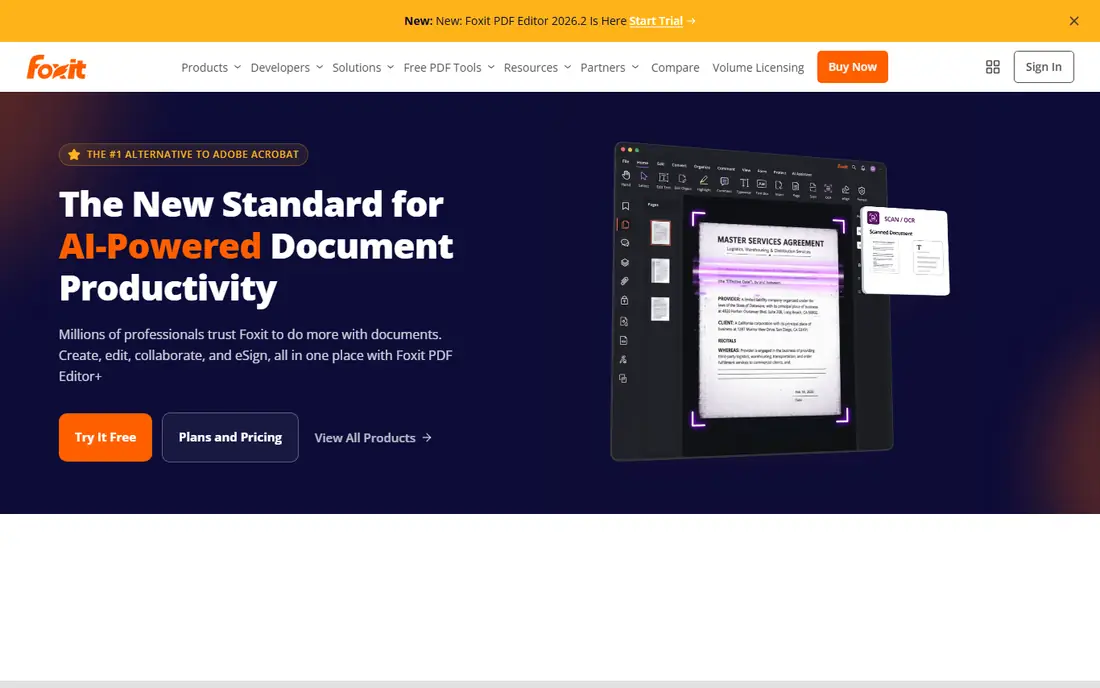Viewport: 1100px width, 688px height.
Task: Go to the Compare page
Action: click(675, 67)
